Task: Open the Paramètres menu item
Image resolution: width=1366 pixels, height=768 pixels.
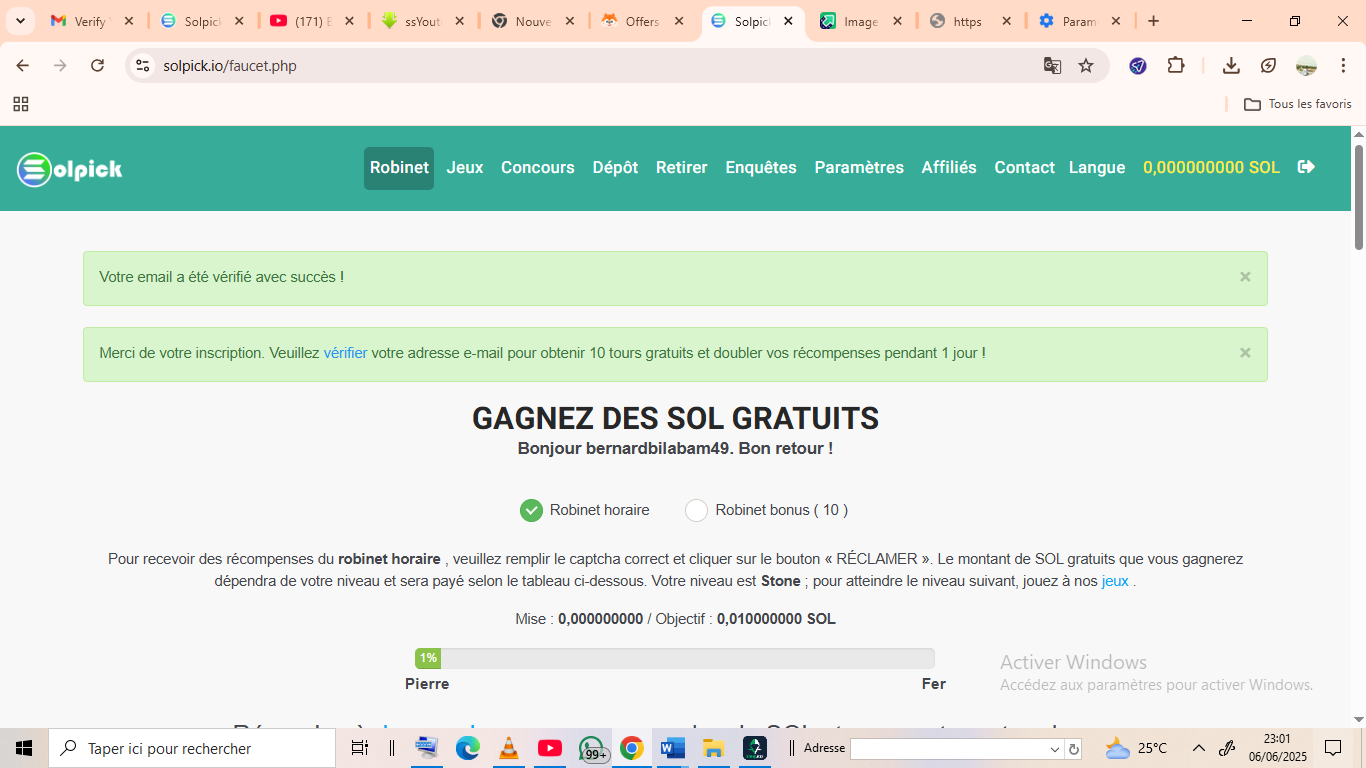Action: pyautogui.click(x=859, y=168)
